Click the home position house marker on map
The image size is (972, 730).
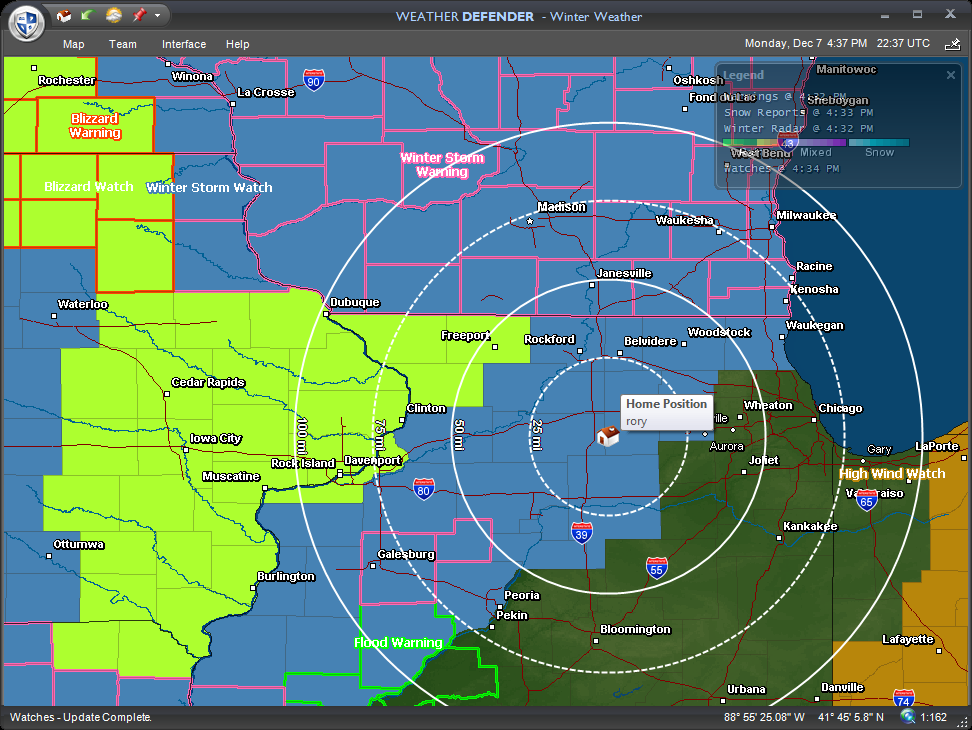[x=608, y=436]
